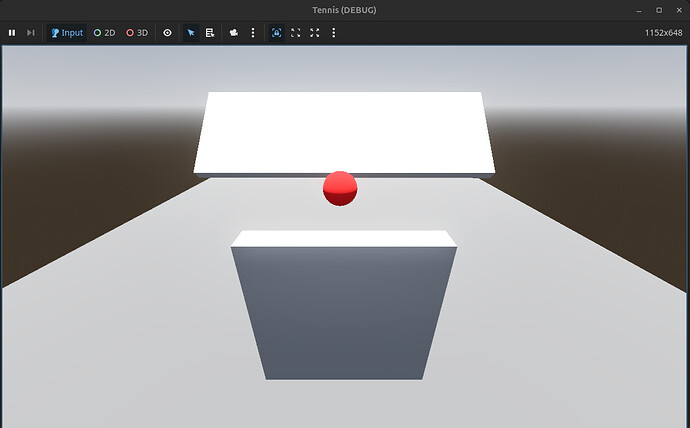Pause the running game

tap(12, 33)
